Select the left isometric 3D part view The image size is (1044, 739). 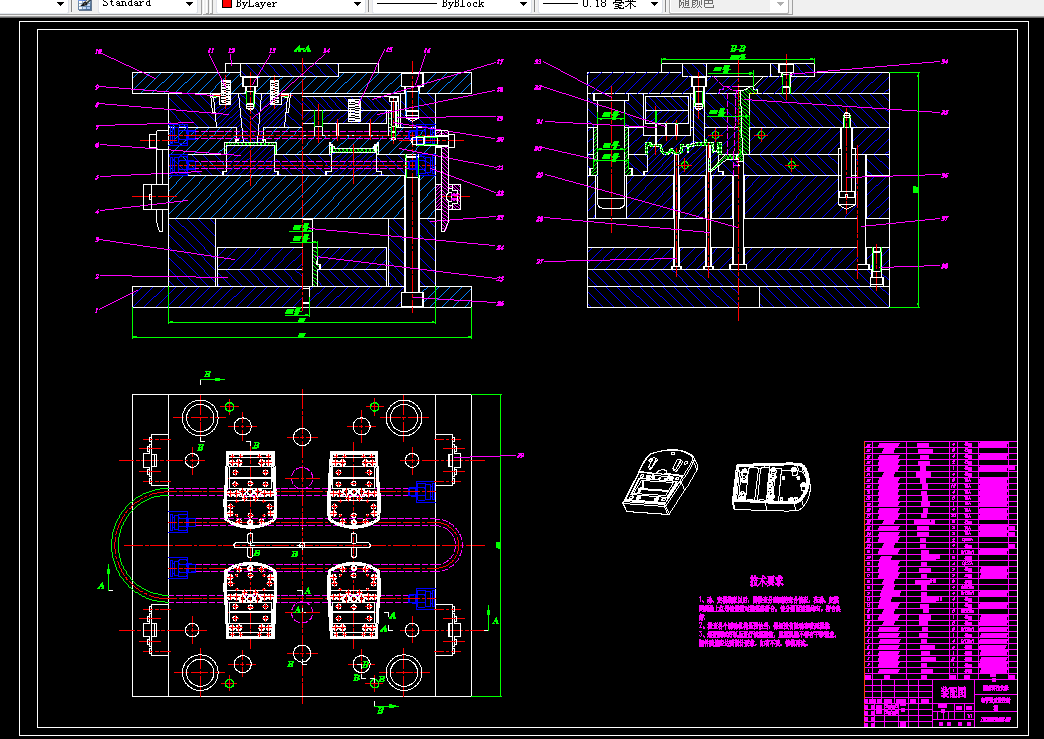point(660,481)
